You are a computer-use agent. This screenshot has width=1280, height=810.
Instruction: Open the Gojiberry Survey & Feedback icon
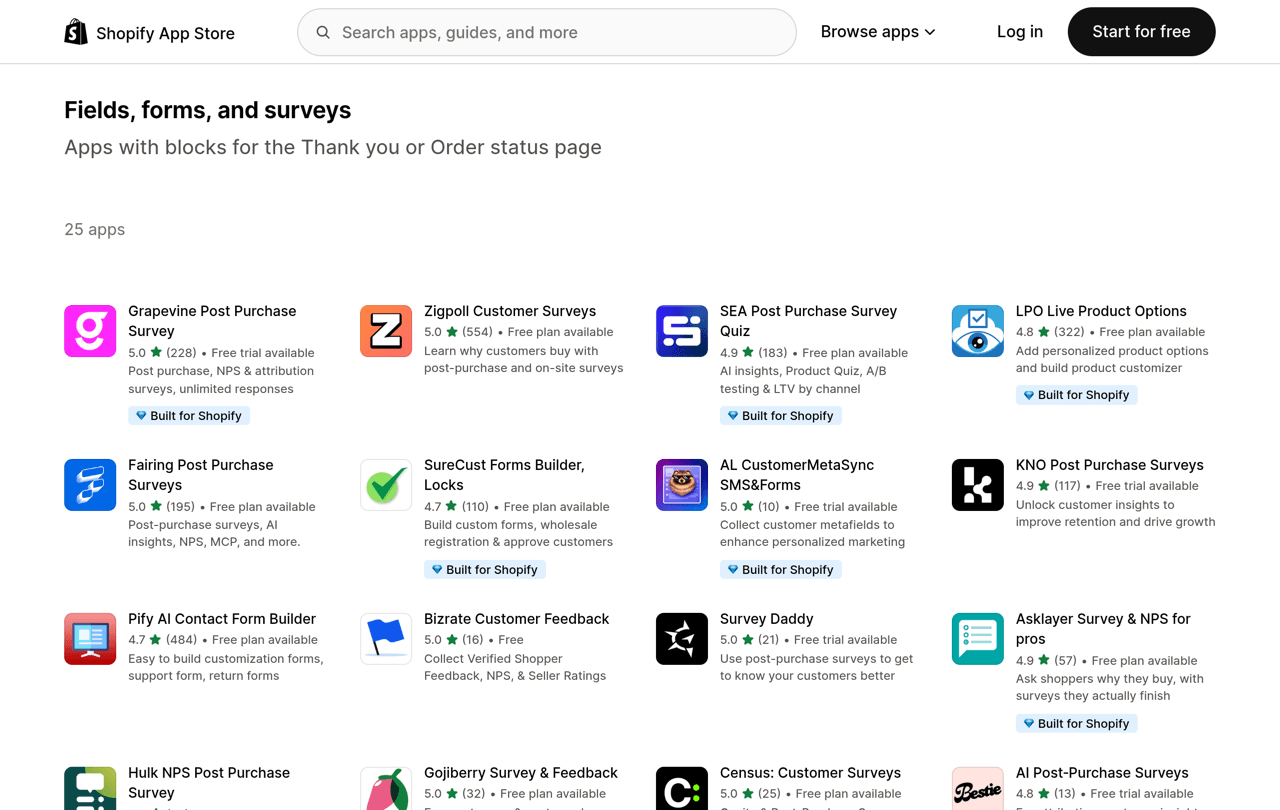(386, 788)
